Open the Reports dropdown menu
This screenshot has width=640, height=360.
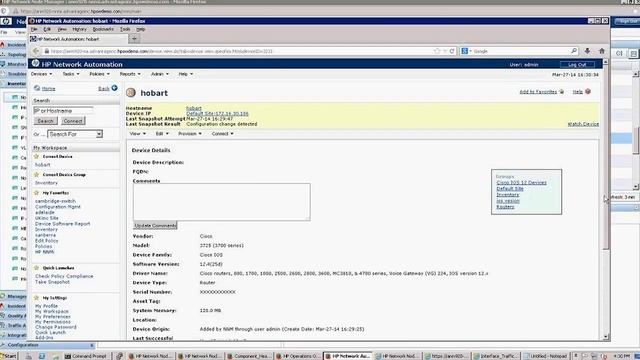tap(130, 74)
